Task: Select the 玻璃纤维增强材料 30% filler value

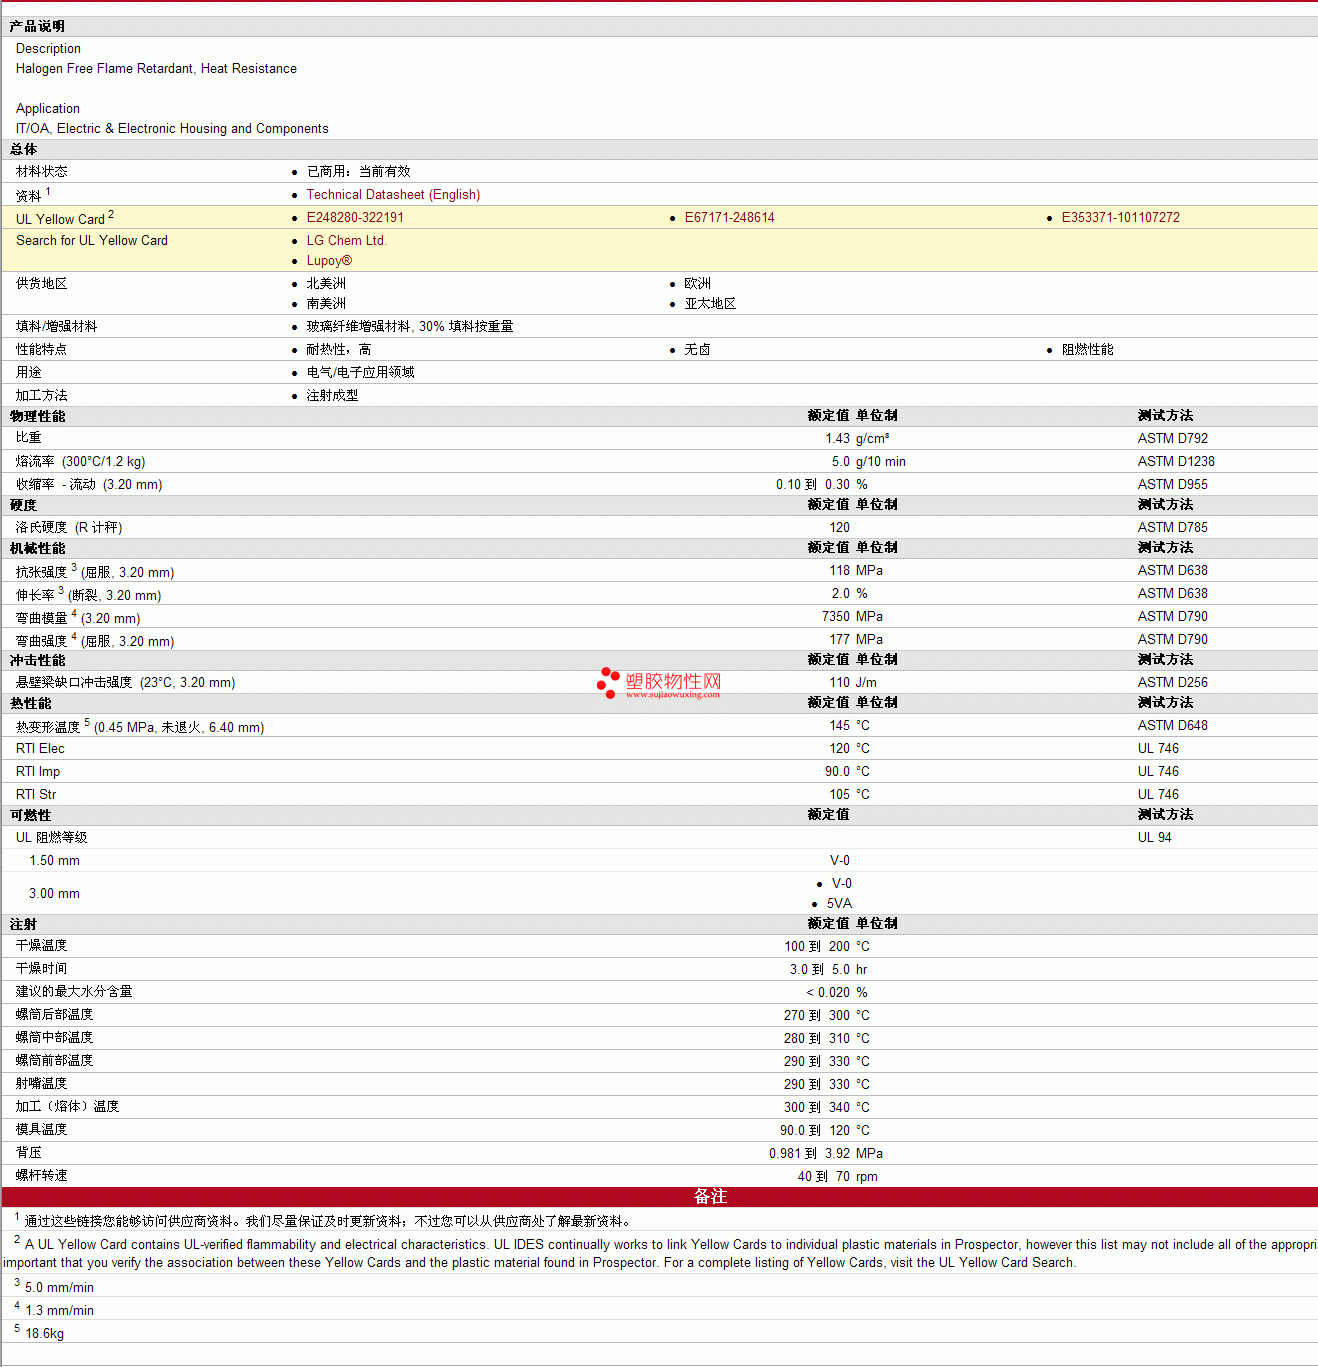Action: pyautogui.click(x=410, y=327)
